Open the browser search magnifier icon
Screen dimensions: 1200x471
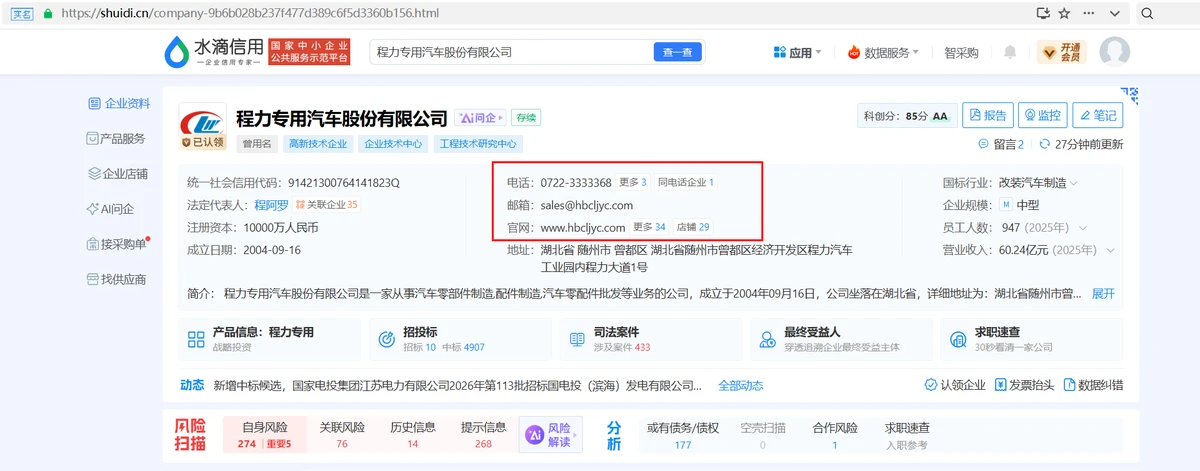pyautogui.click(x=1148, y=14)
